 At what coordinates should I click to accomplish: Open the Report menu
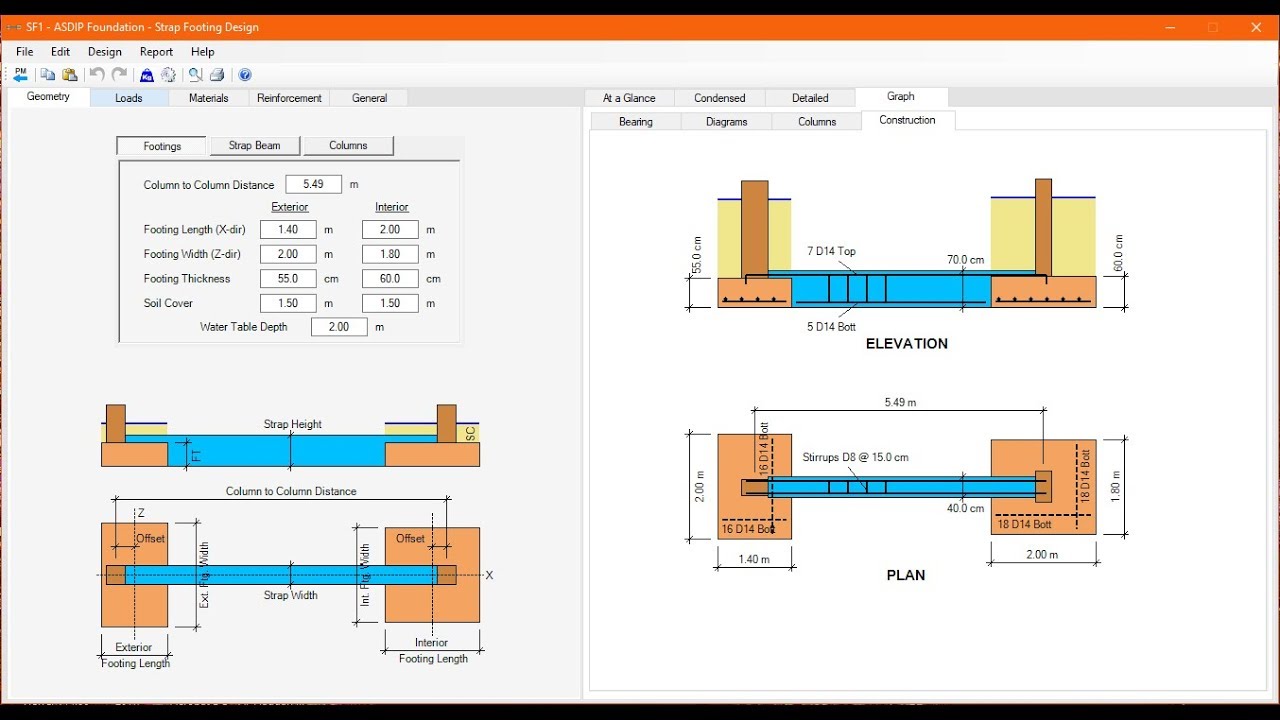point(156,51)
